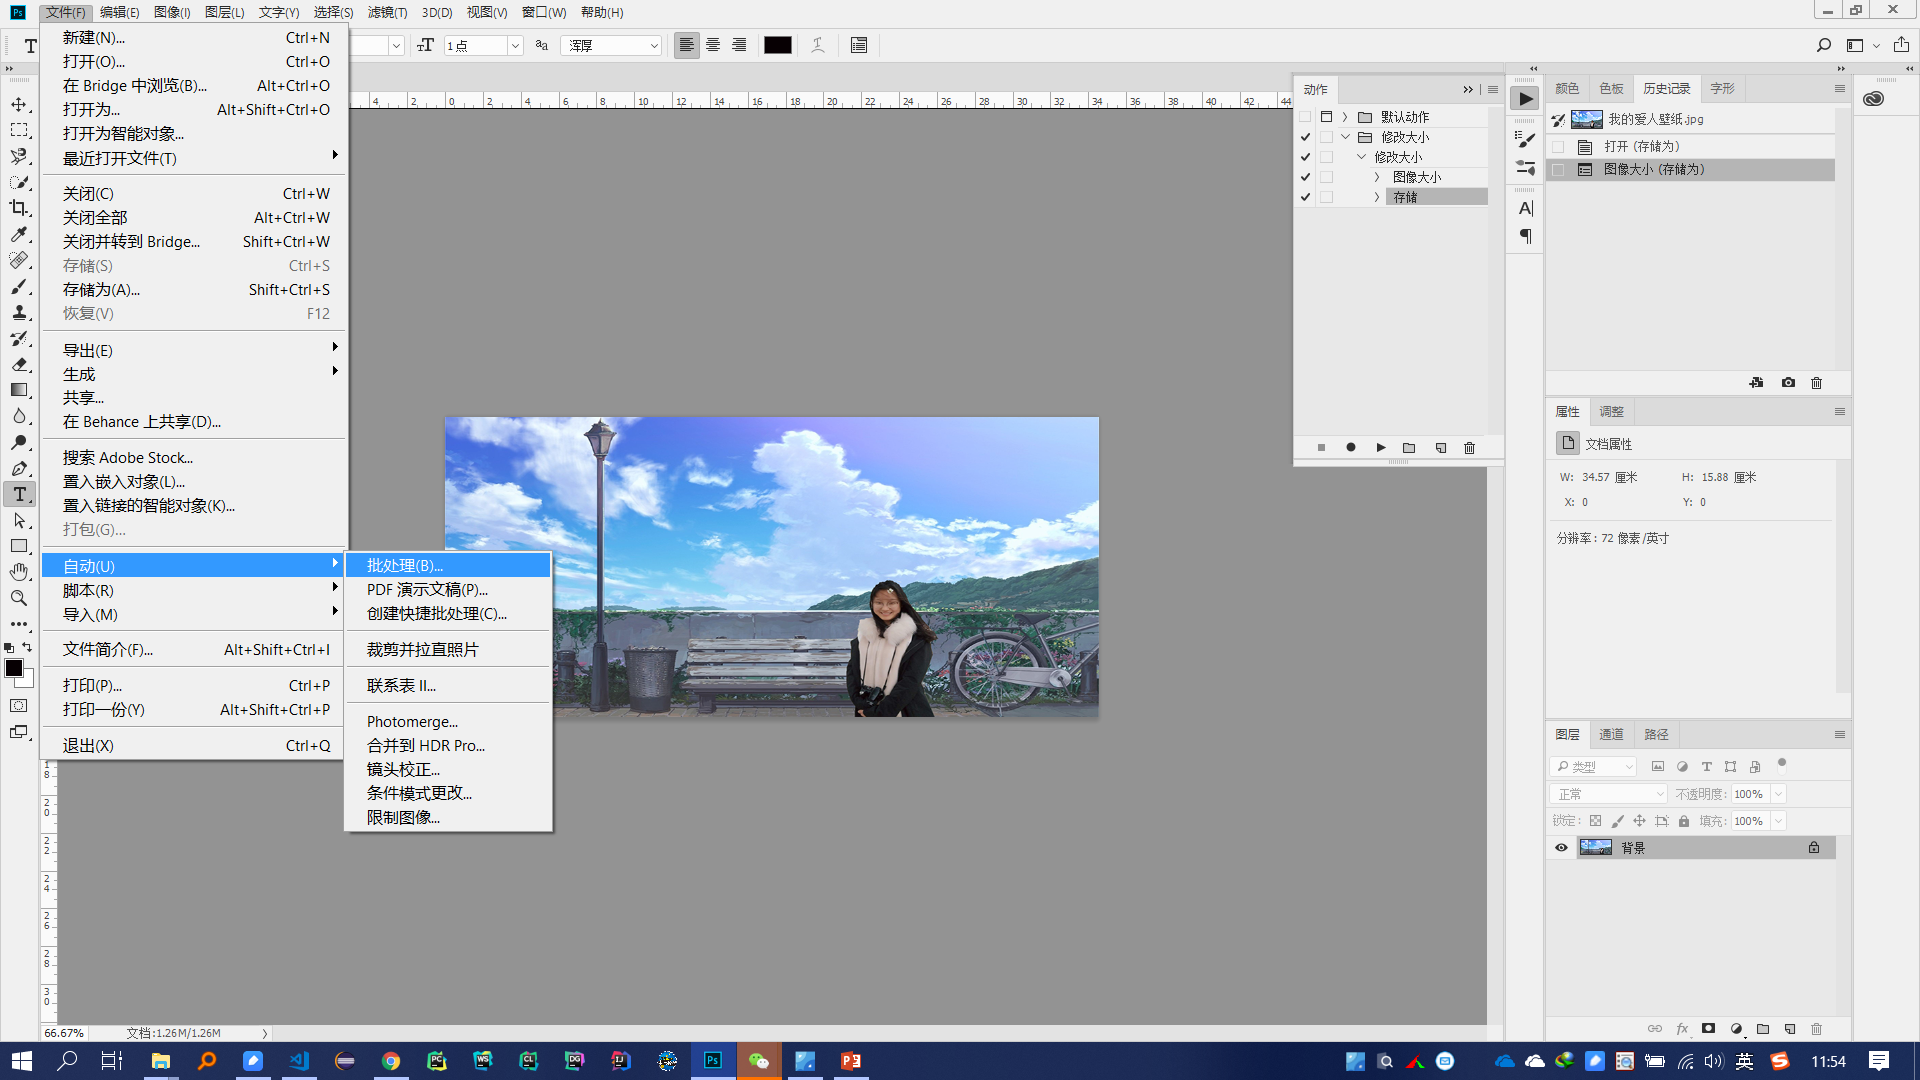Image resolution: width=1920 pixels, height=1080 pixels.
Task: Open the layer blend mode 正常 dropdown
Action: click(x=1609, y=794)
